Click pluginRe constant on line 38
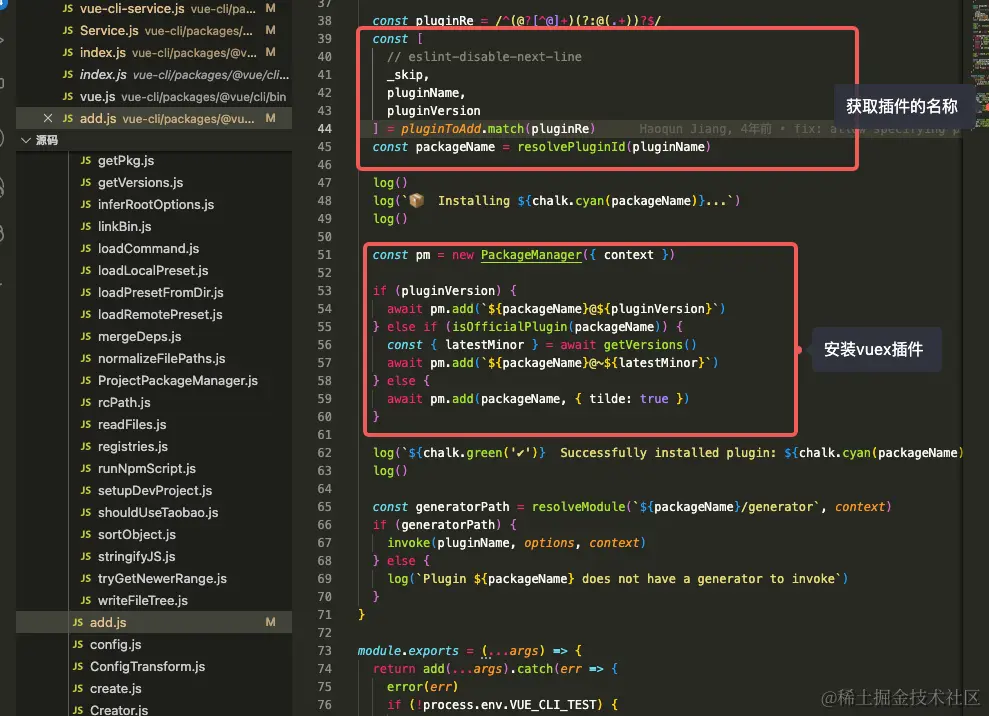The image size is (989, 716). (x=444, y=21)
